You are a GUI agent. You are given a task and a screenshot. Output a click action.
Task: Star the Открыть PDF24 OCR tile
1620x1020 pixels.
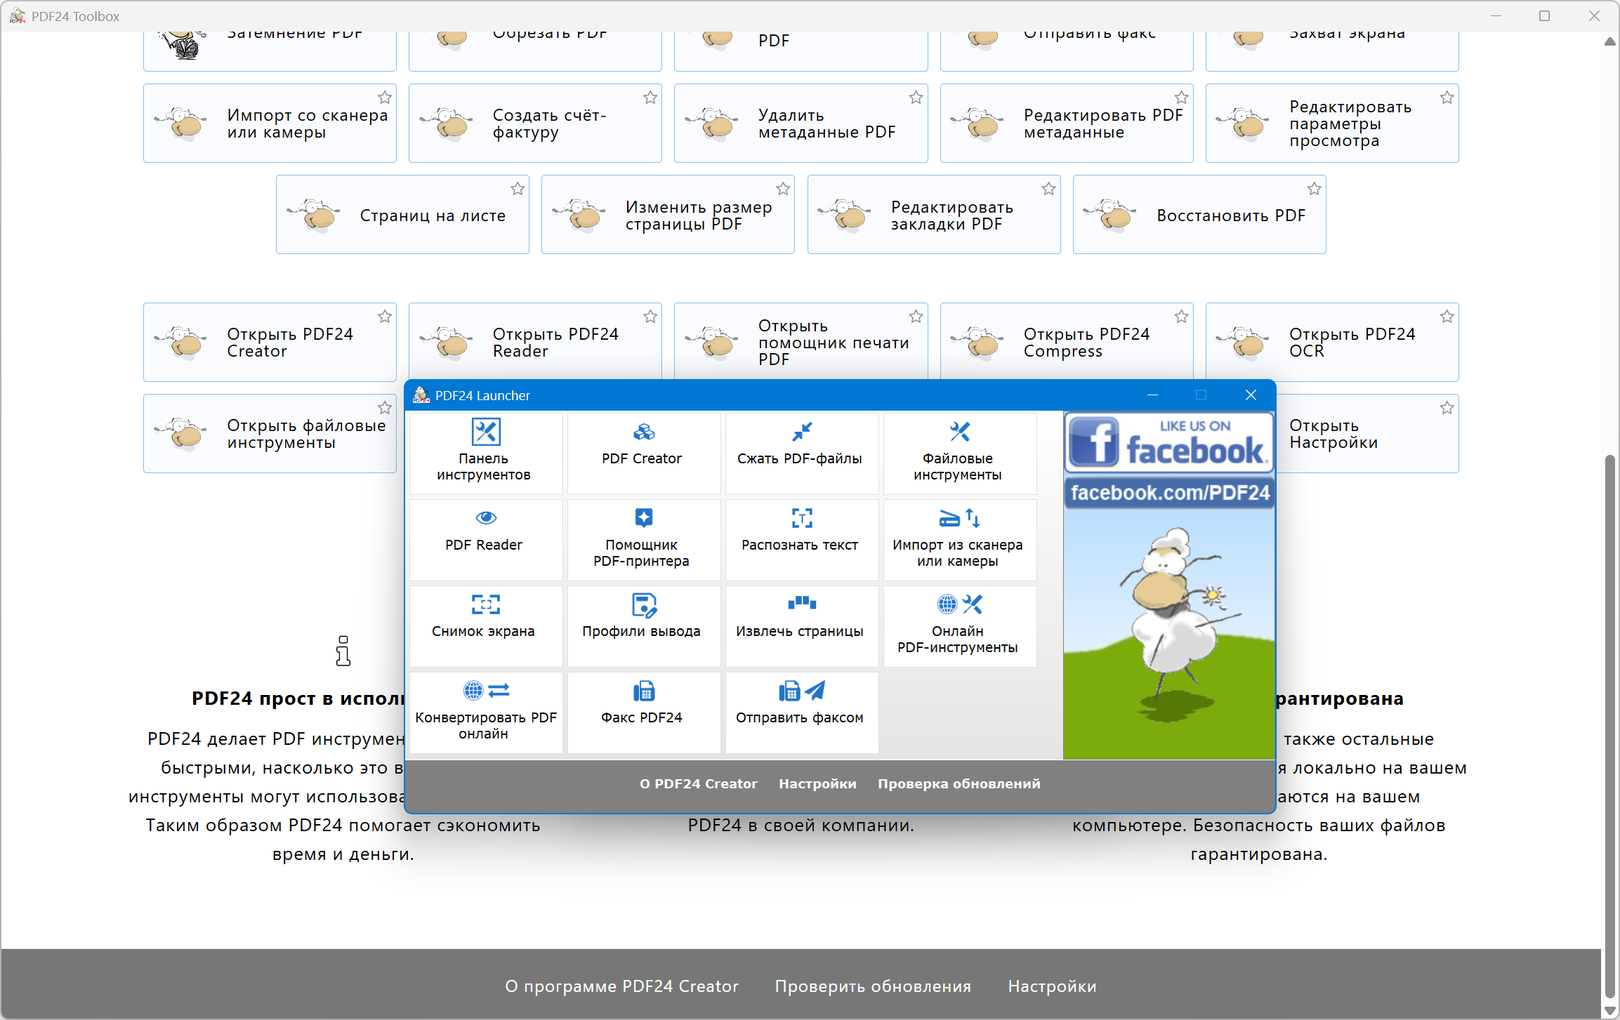tap(1446, 317)
